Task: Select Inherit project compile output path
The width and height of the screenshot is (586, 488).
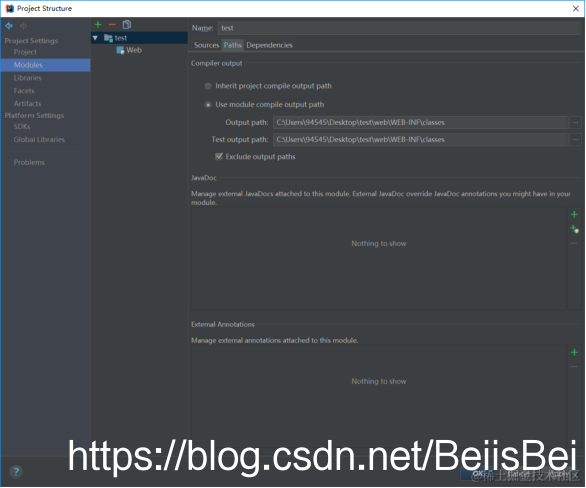Action: (208, 86)
